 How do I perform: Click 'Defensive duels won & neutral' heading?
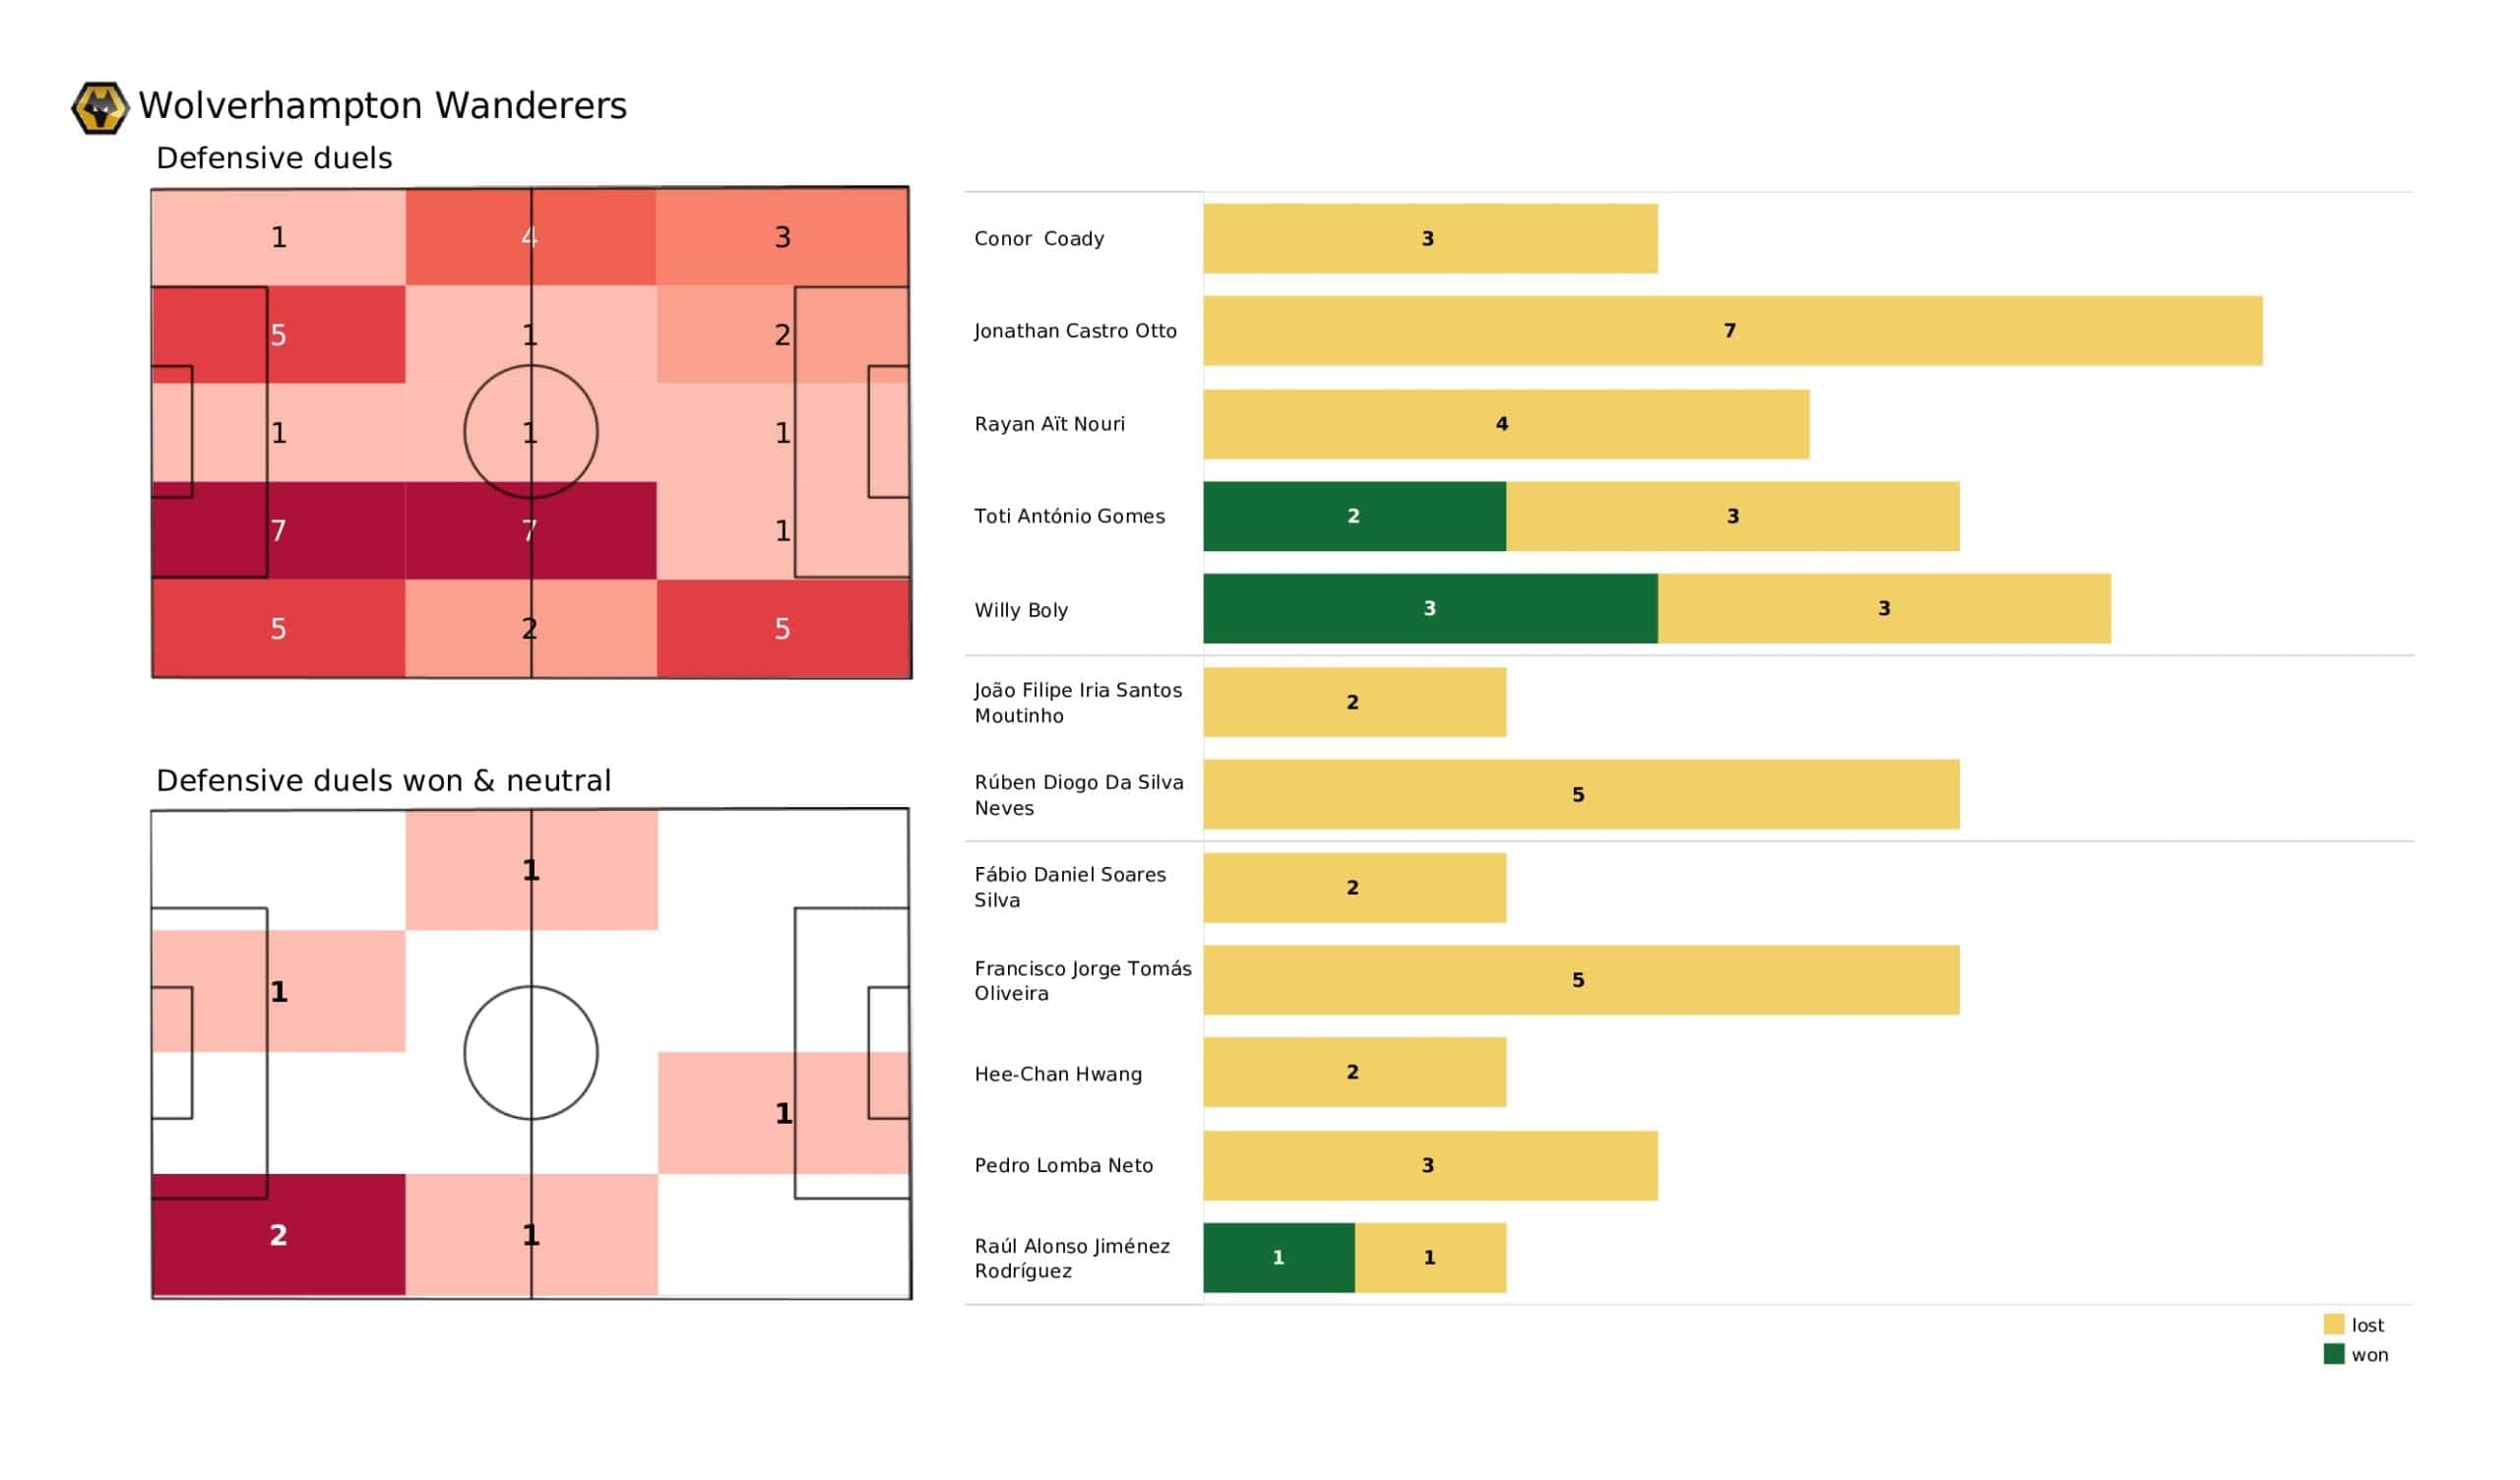click(383, 780)
